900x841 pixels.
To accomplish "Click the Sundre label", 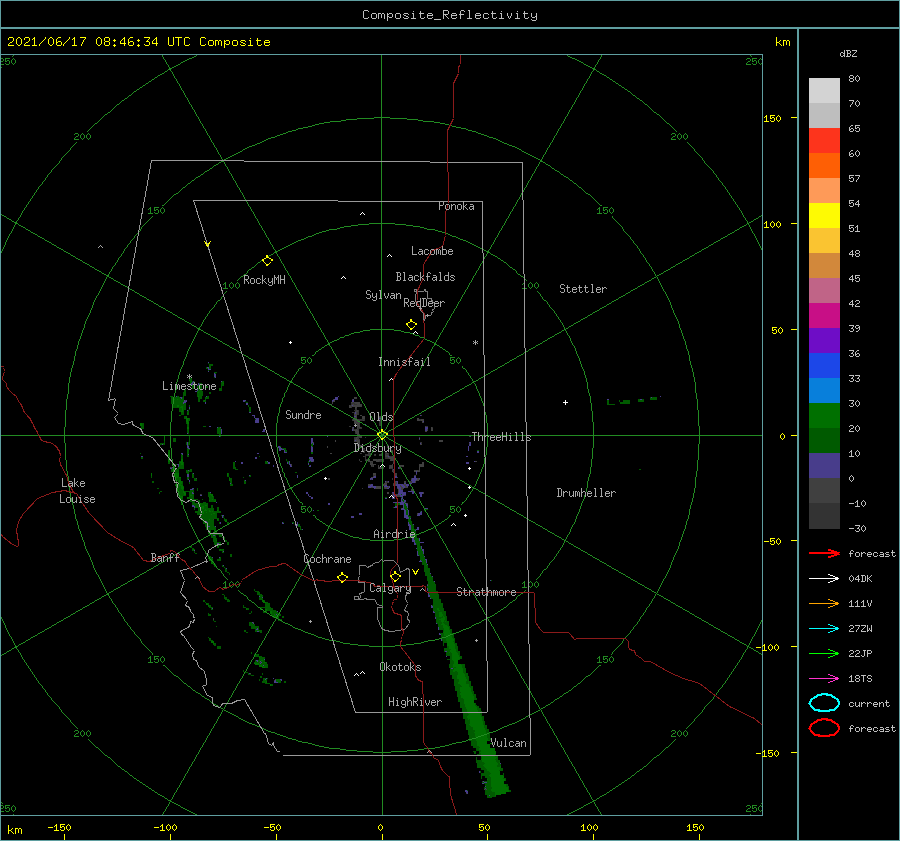I will (x=303, y=414).
